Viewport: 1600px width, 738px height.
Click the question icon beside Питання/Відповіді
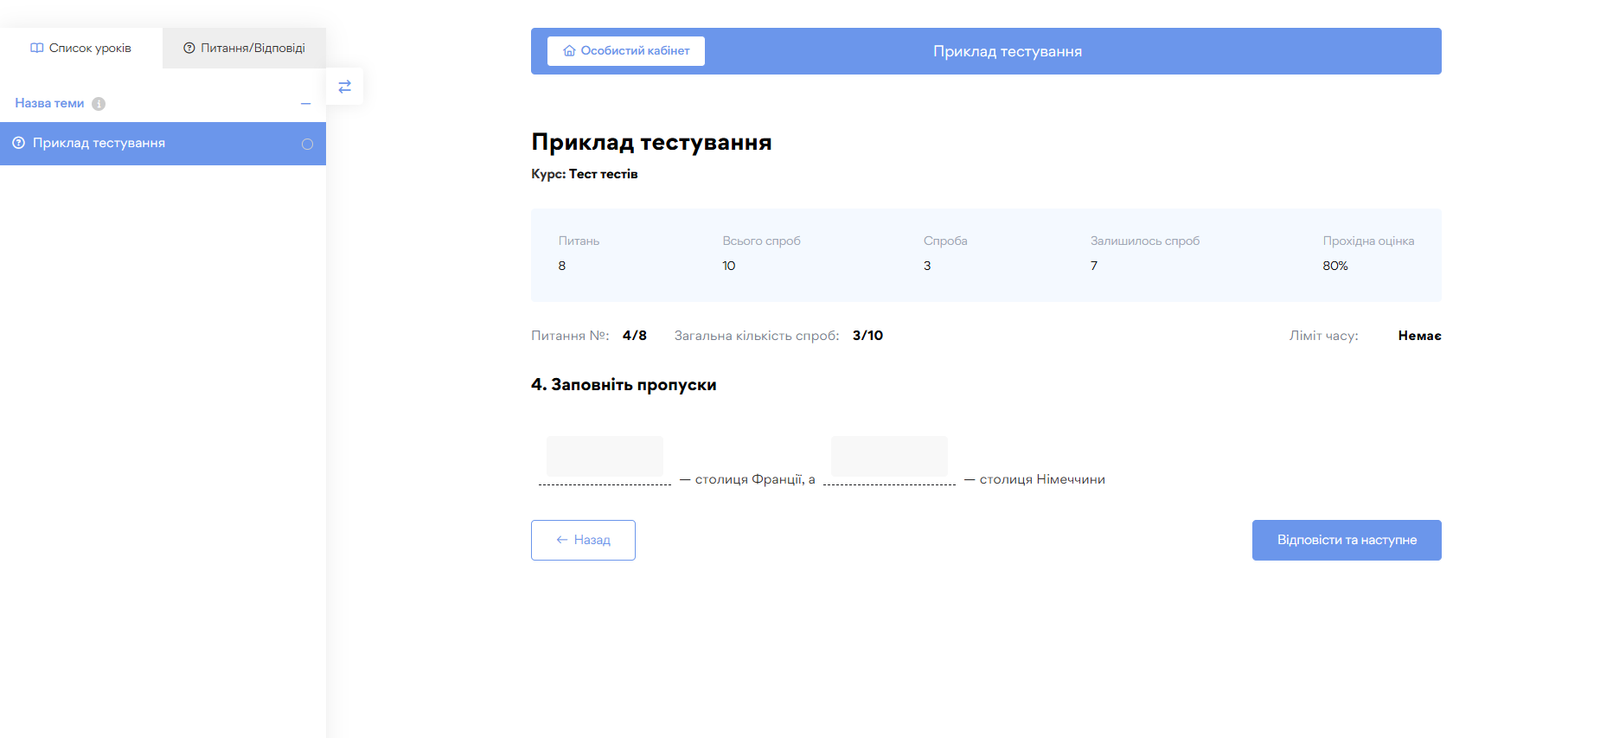tap(189, 48)
